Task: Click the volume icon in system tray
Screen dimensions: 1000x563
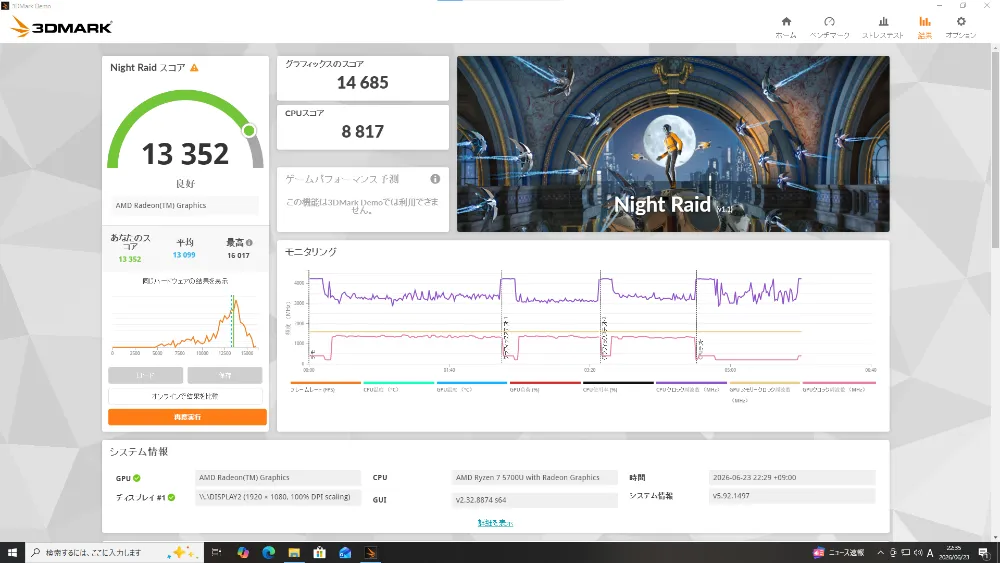Action: 918,552
